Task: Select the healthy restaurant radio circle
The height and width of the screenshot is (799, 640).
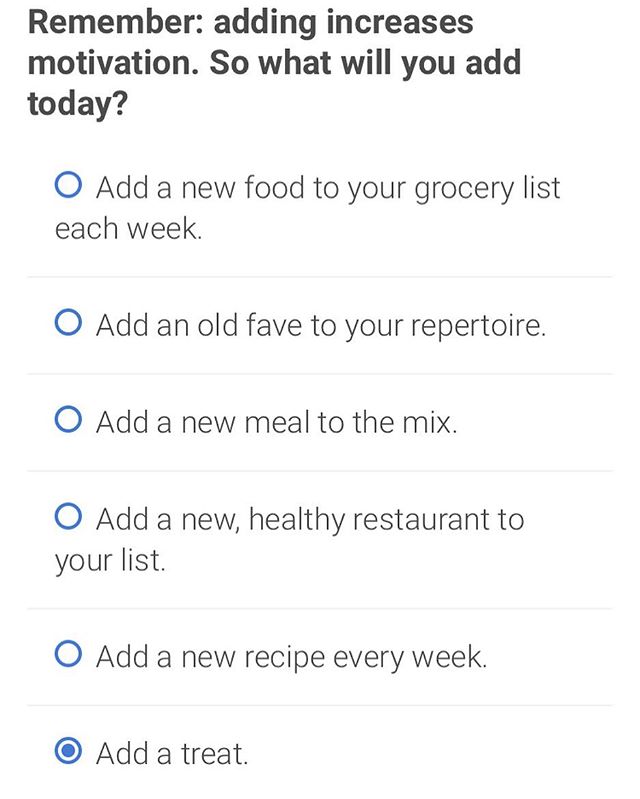Action: (x=68, y=516)
